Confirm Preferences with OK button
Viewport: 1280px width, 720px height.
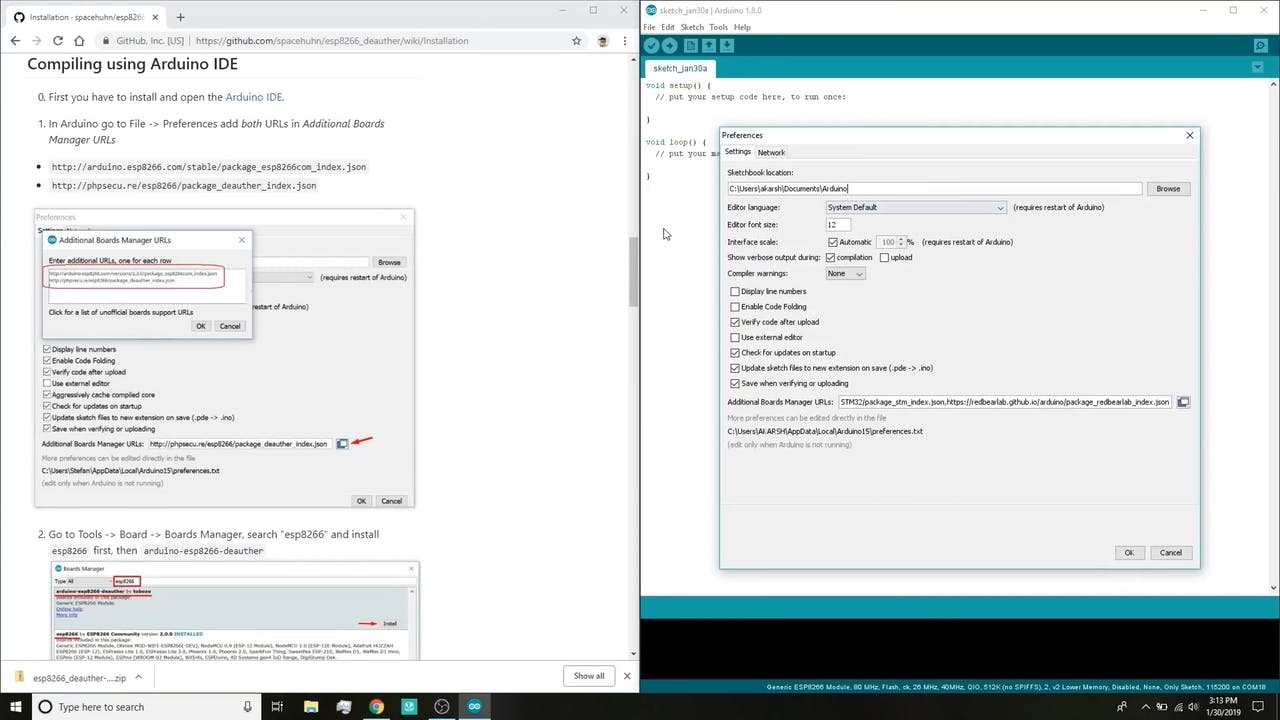pyautogui.click(x=1129, y=553)
